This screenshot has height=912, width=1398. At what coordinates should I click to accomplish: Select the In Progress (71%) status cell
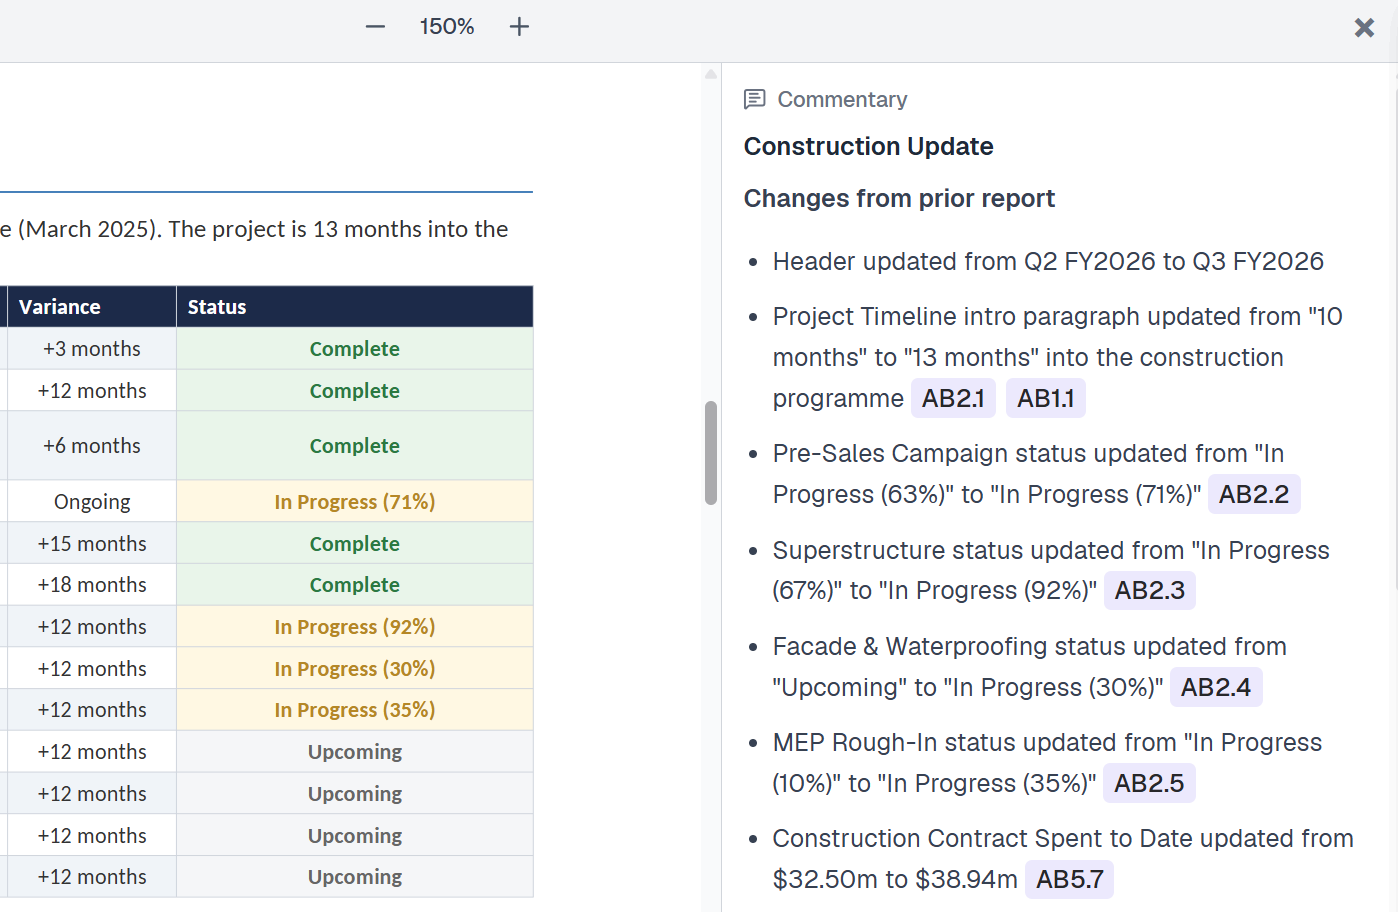pyautogui.click(x=354, y=502)
